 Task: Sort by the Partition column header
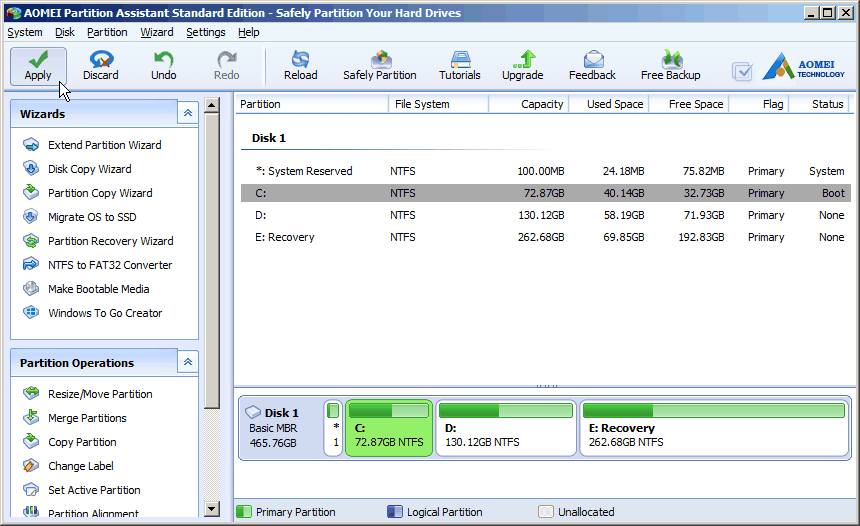pyautogui.click(x=312, y=104)
